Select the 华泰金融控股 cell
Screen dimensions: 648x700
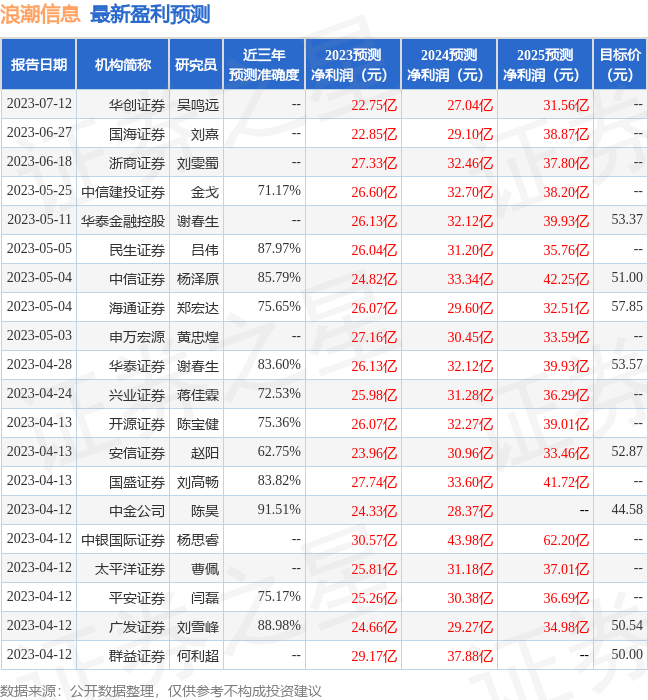pos(123,221)
